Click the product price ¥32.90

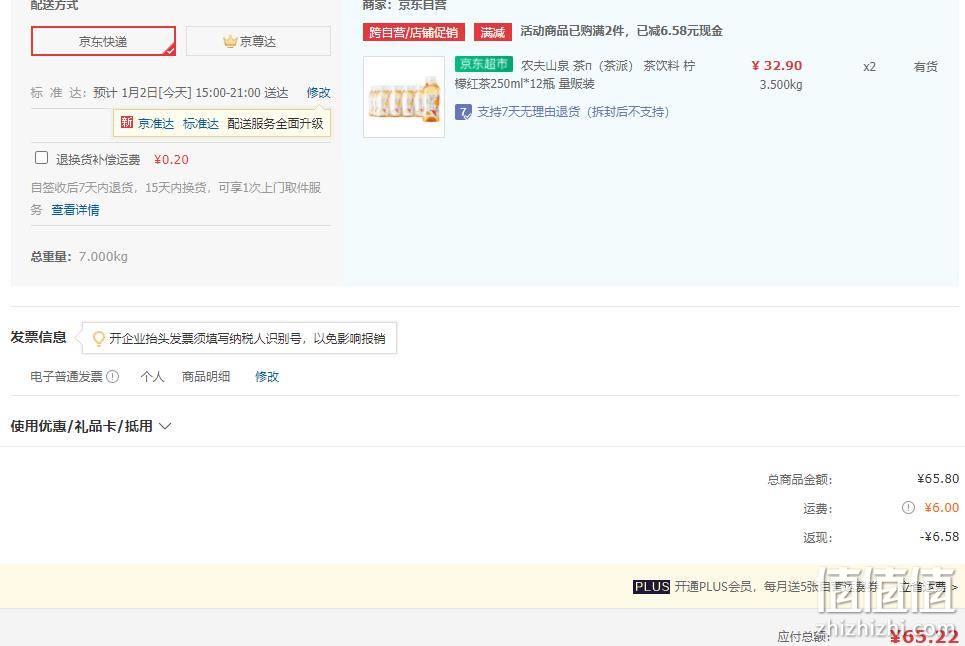tap(777, 65)
